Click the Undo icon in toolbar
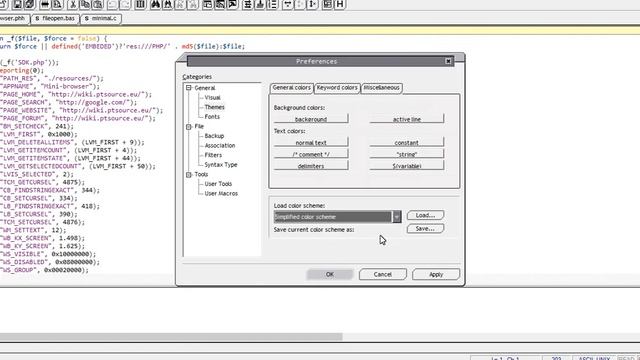This screenshot has height=360, width=640. pos(112,4)
